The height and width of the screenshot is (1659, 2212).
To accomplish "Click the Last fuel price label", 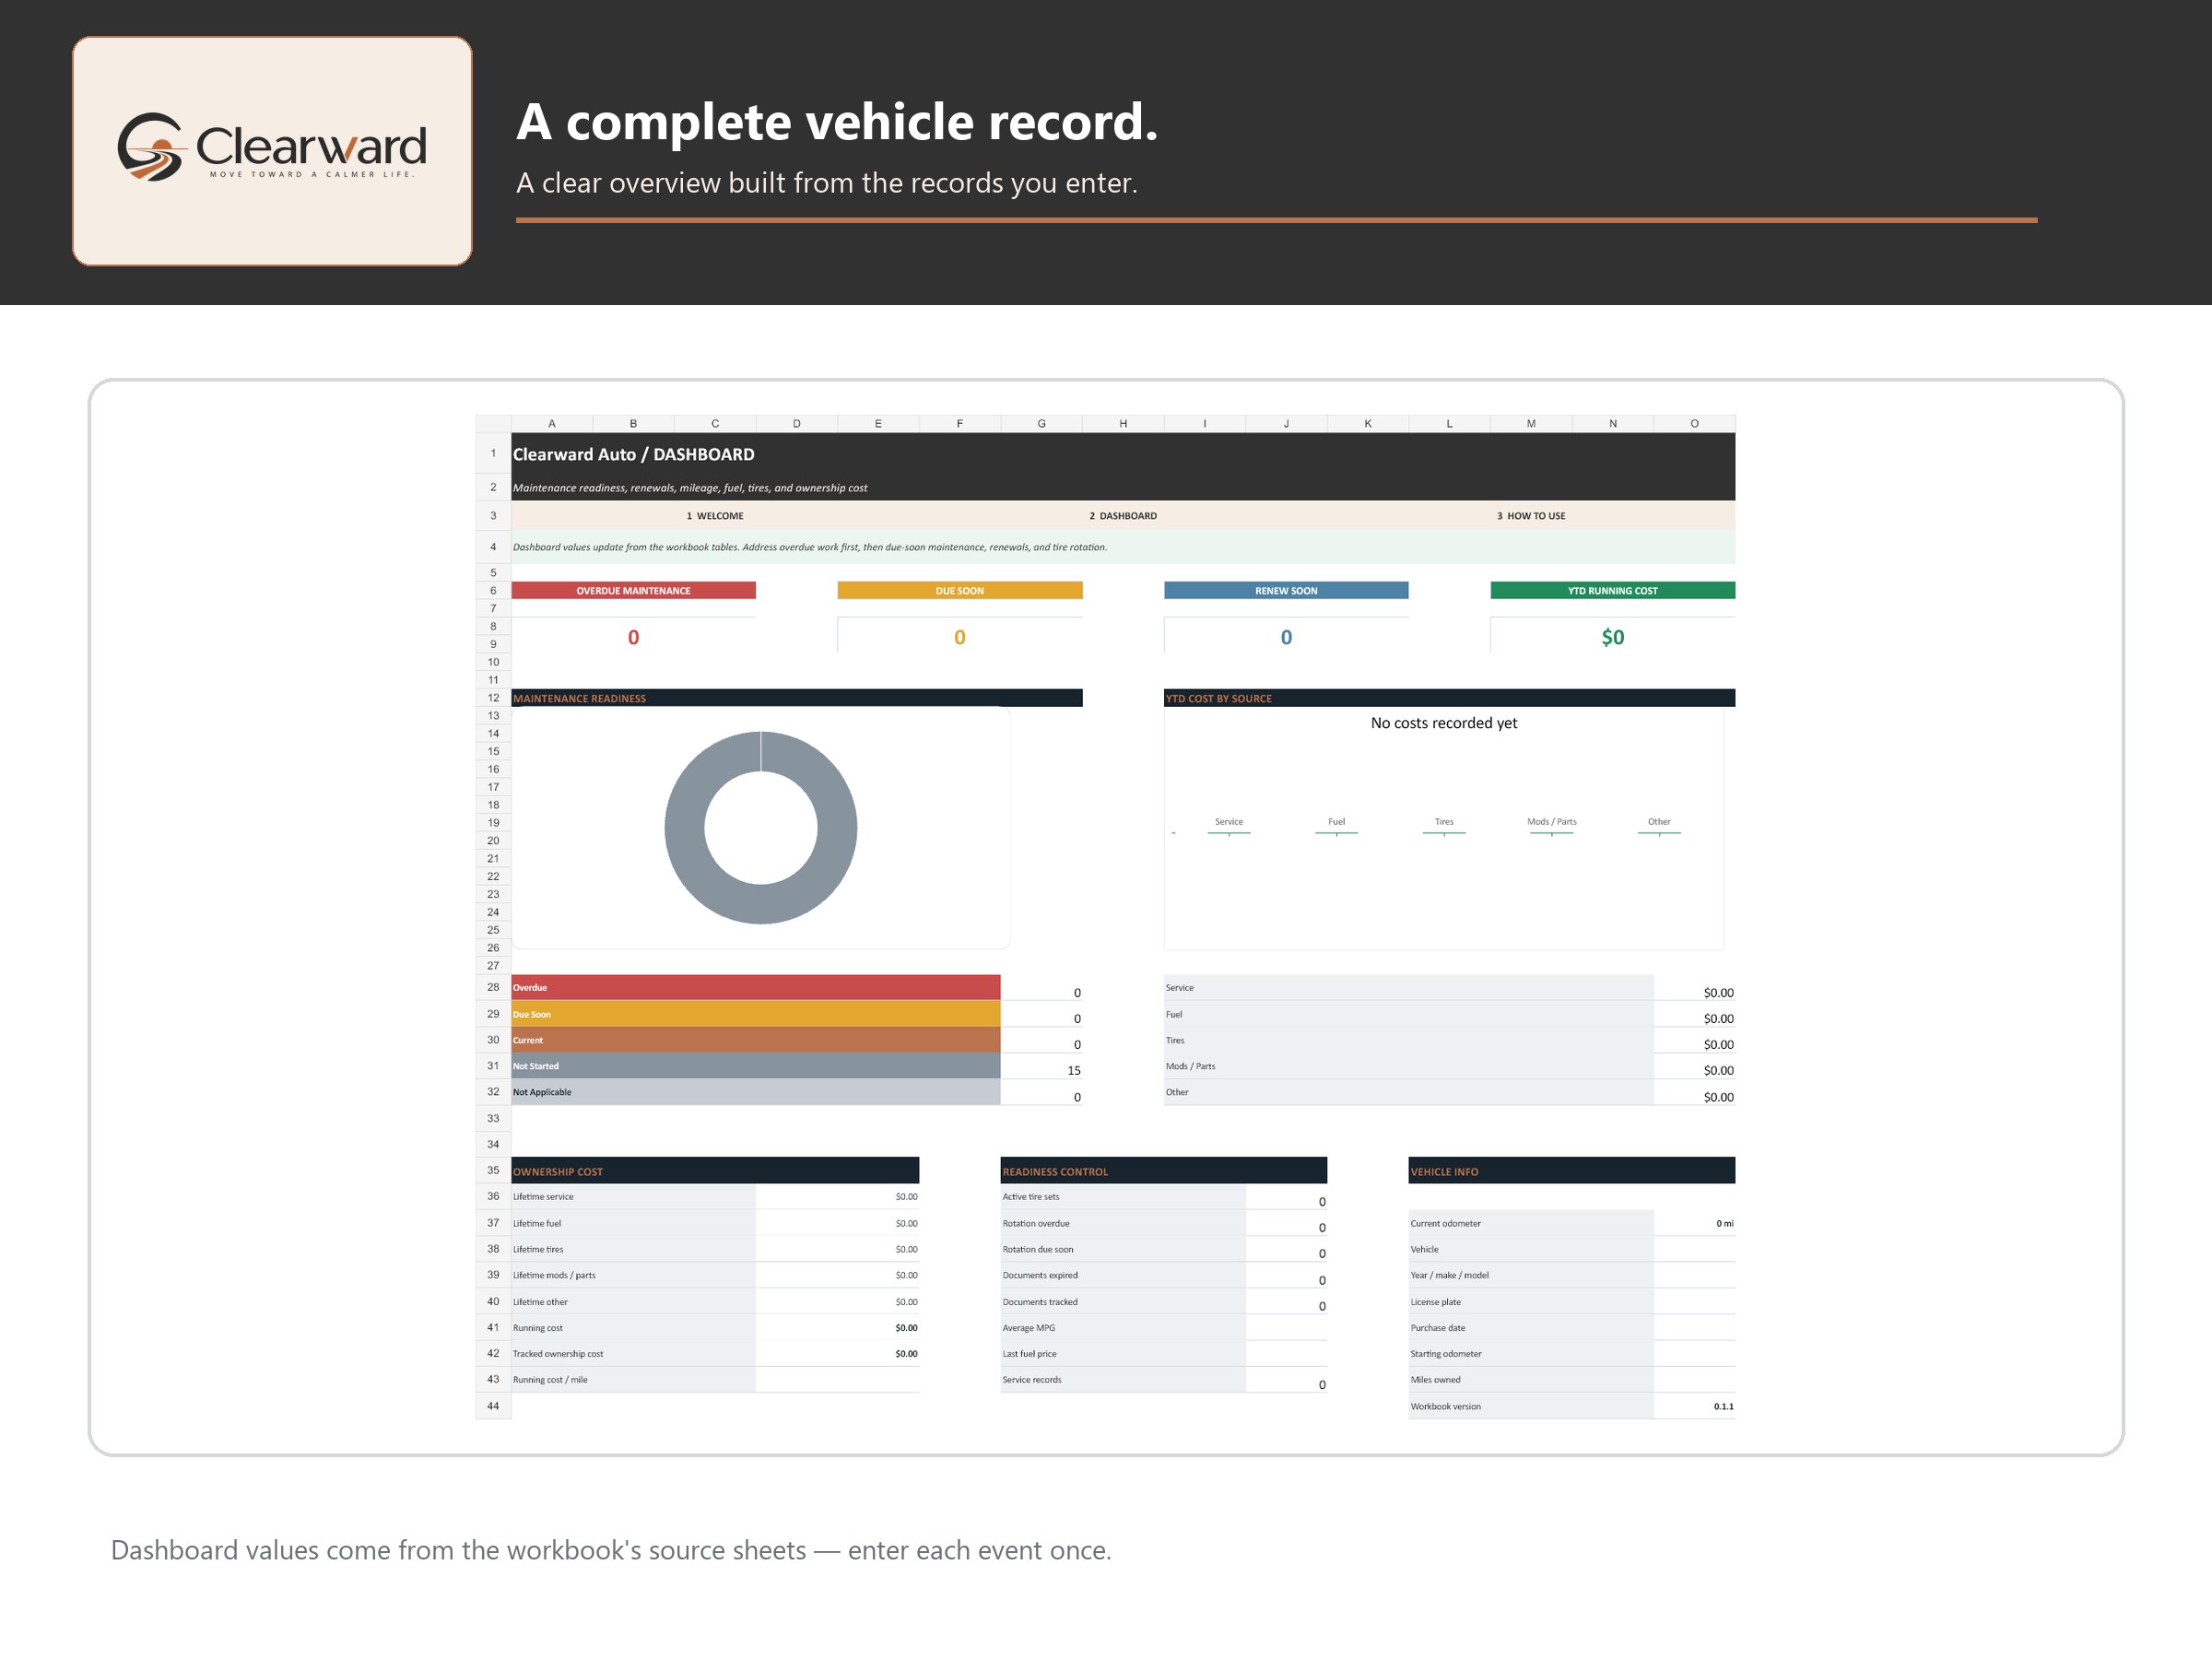I will pyautogui.click(x=1030, y=1354).
